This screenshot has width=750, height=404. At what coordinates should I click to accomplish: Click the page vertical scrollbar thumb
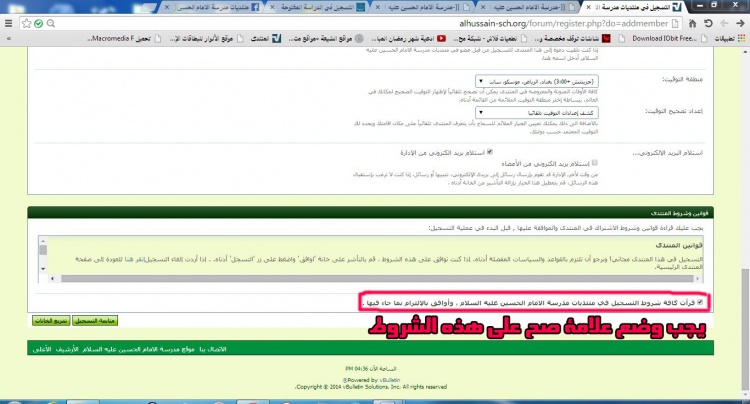746,329
